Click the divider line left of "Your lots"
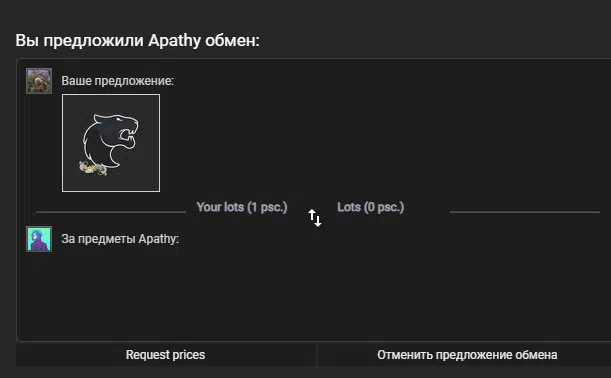Viewport: 611px width, 378px height. (111, 212)
